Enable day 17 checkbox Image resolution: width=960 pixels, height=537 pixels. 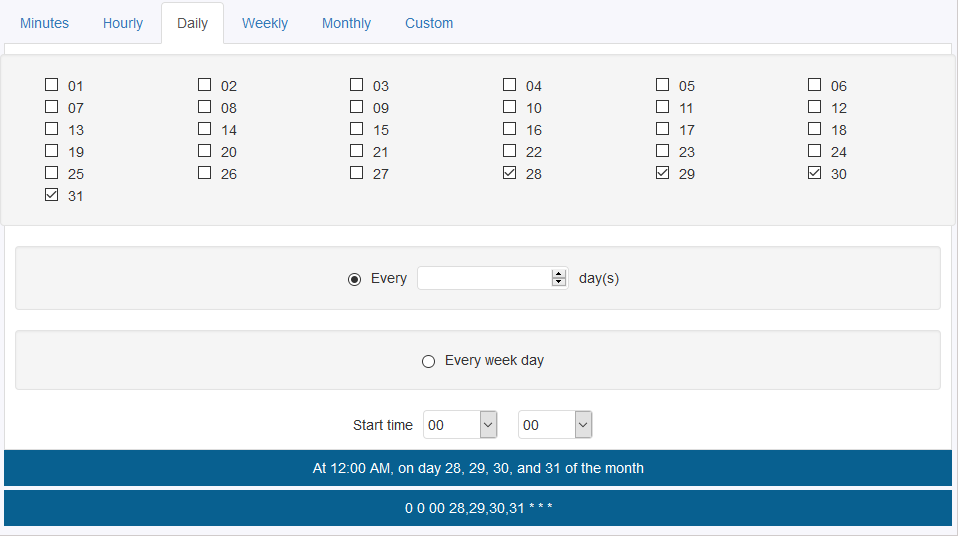click(662, 129)
